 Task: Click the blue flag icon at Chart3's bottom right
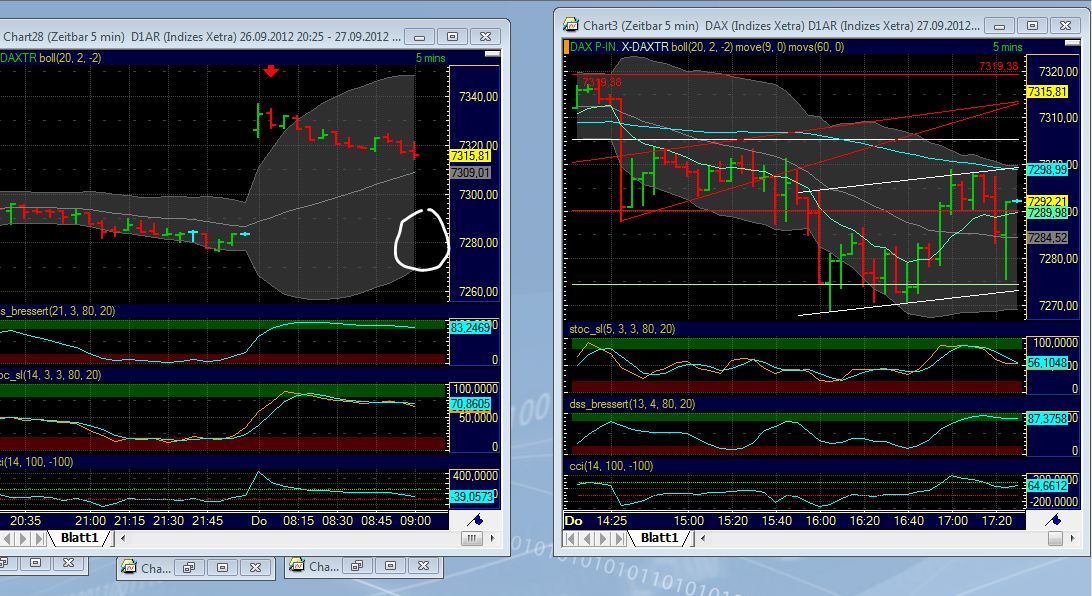point(1054,521)
